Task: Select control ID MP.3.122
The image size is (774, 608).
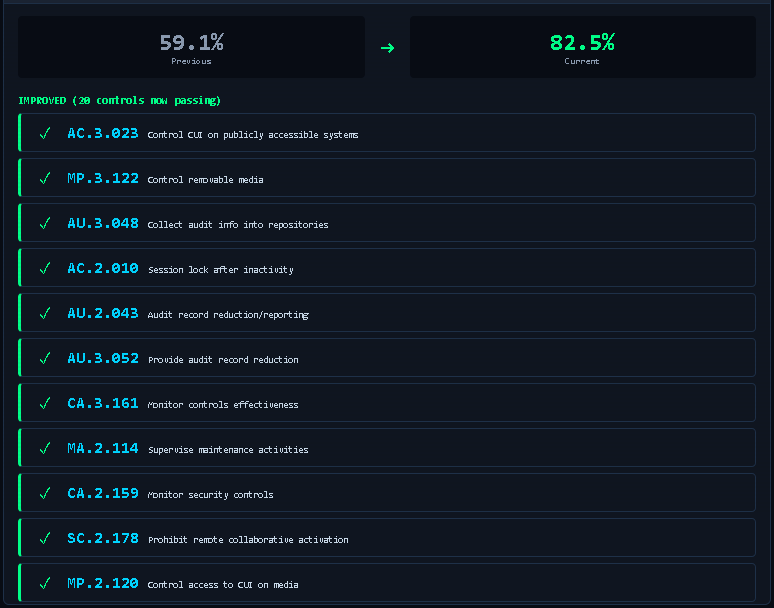Action: (x=103, y=178)
